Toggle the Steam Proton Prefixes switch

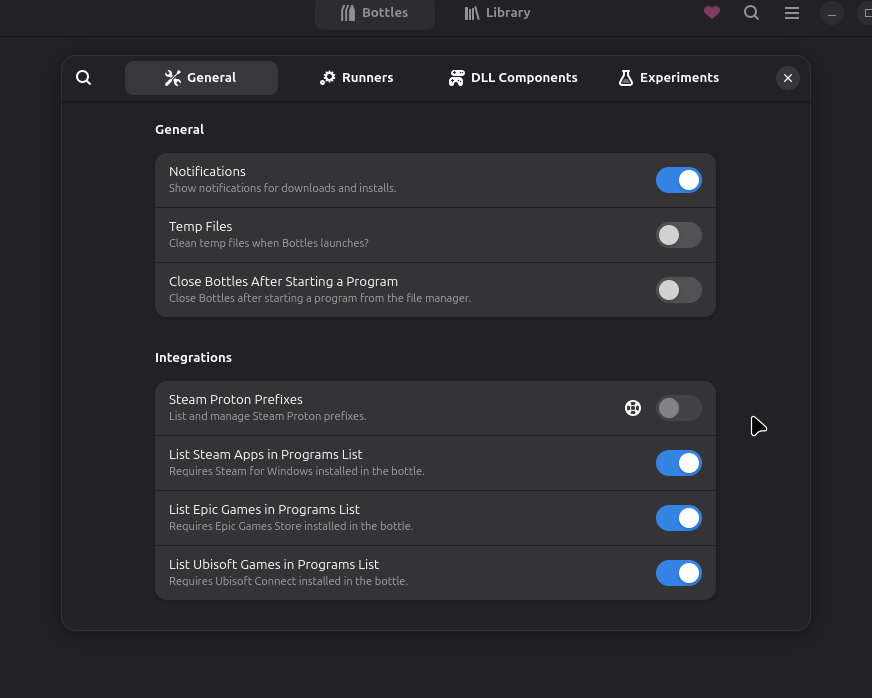pos(678,408)
